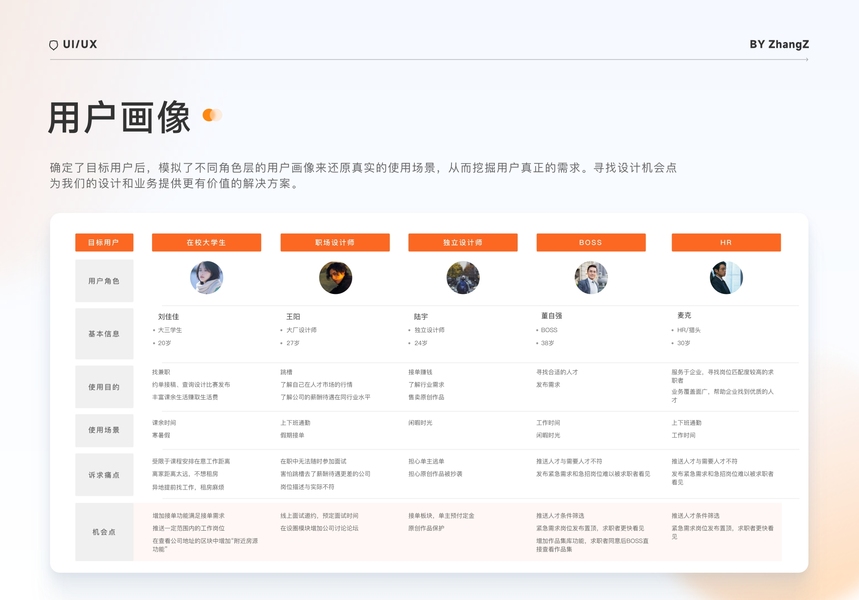Open 董自强's avatar photo
The width and height of the screenshot is (859, 600).
(x=591, y=277)
